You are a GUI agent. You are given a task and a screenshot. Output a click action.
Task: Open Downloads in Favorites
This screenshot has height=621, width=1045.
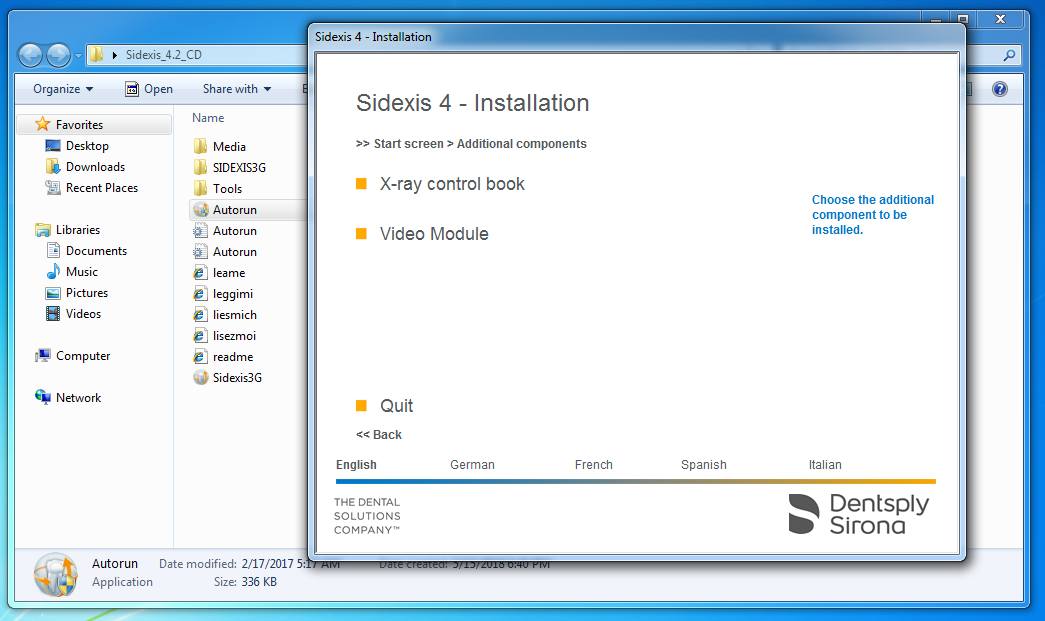95,167
